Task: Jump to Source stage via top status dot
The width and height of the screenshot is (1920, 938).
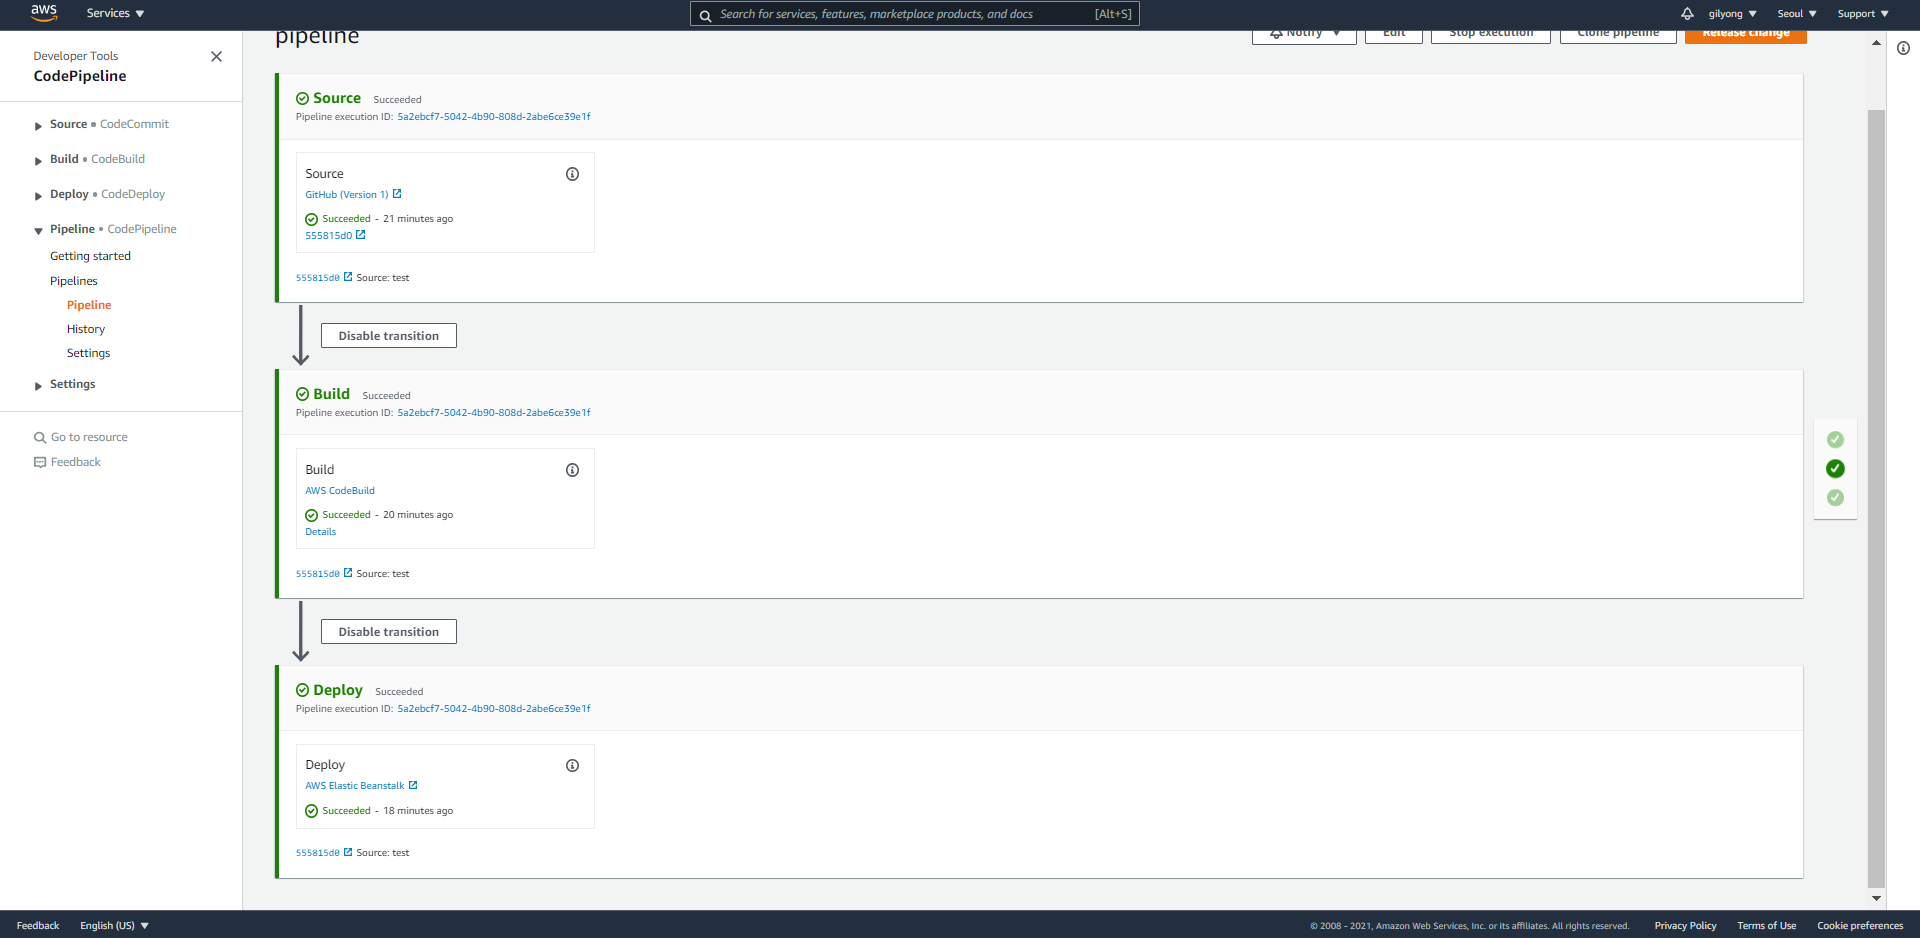Action: pos(1836,440)
